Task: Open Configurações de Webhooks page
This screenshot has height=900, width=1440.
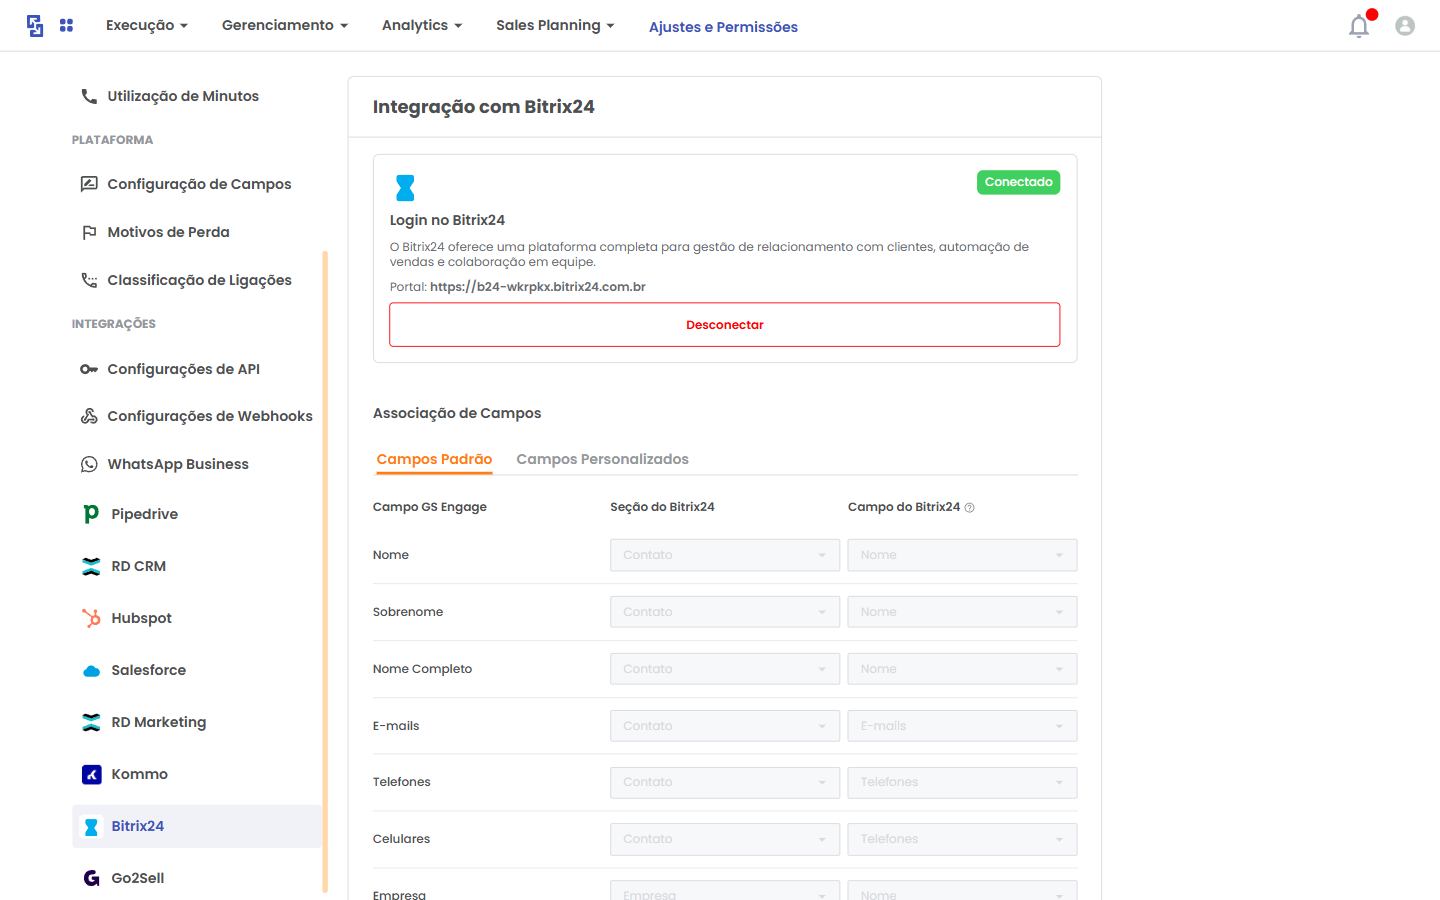Action: click(x=210, y=416)
